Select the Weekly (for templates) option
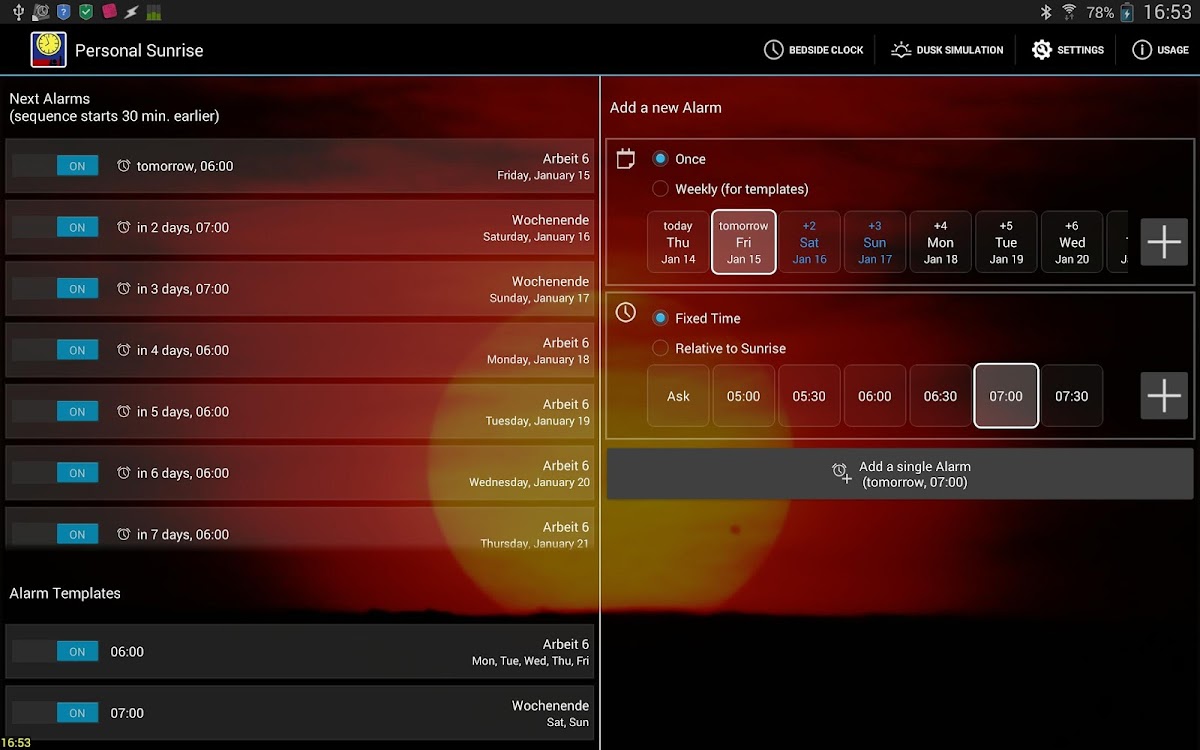Viewport: 1200px width, 750px height. (x=661, y=189)
